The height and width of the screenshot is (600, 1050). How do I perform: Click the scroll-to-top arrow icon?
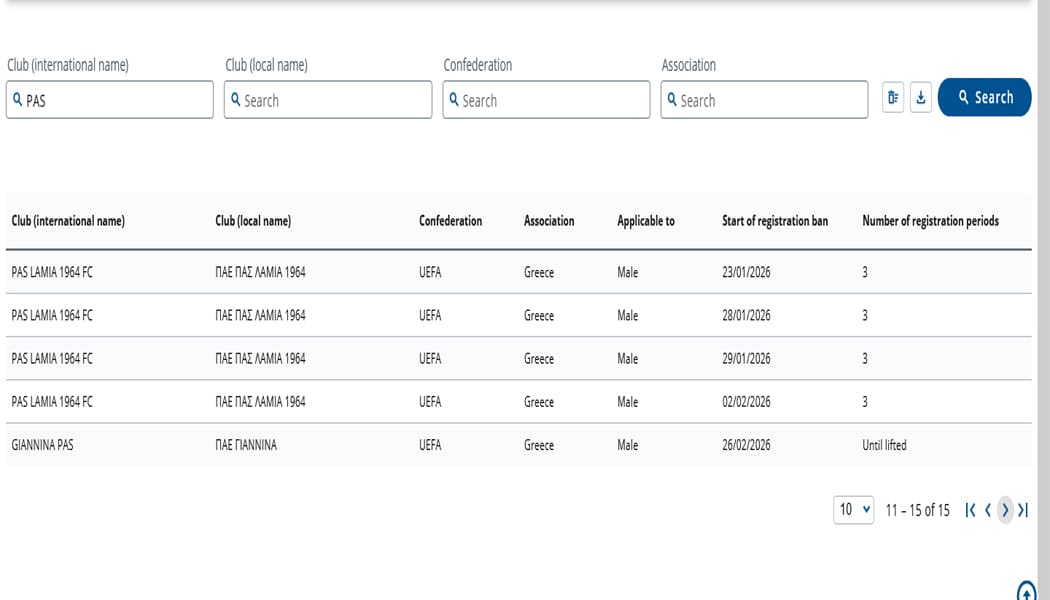(1026, 591)
